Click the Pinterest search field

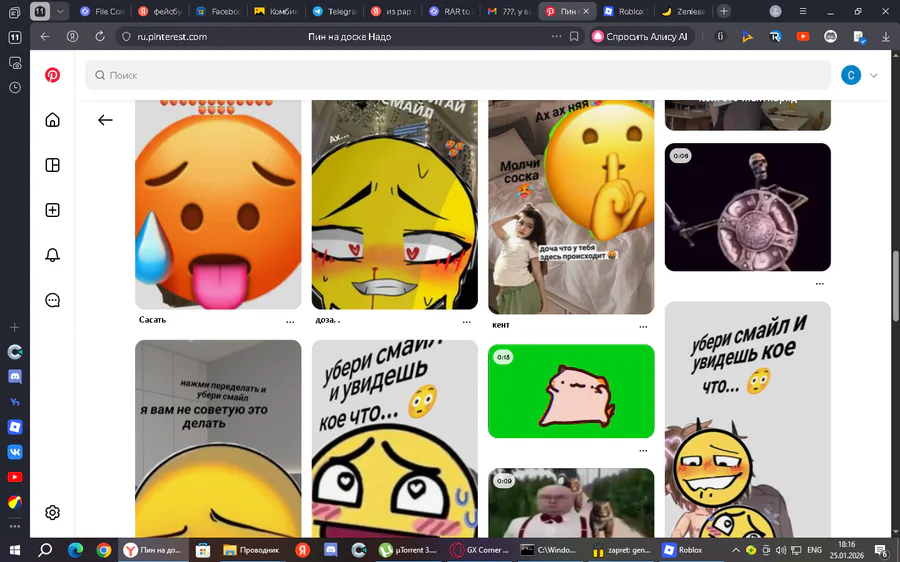tap(457, 75)
